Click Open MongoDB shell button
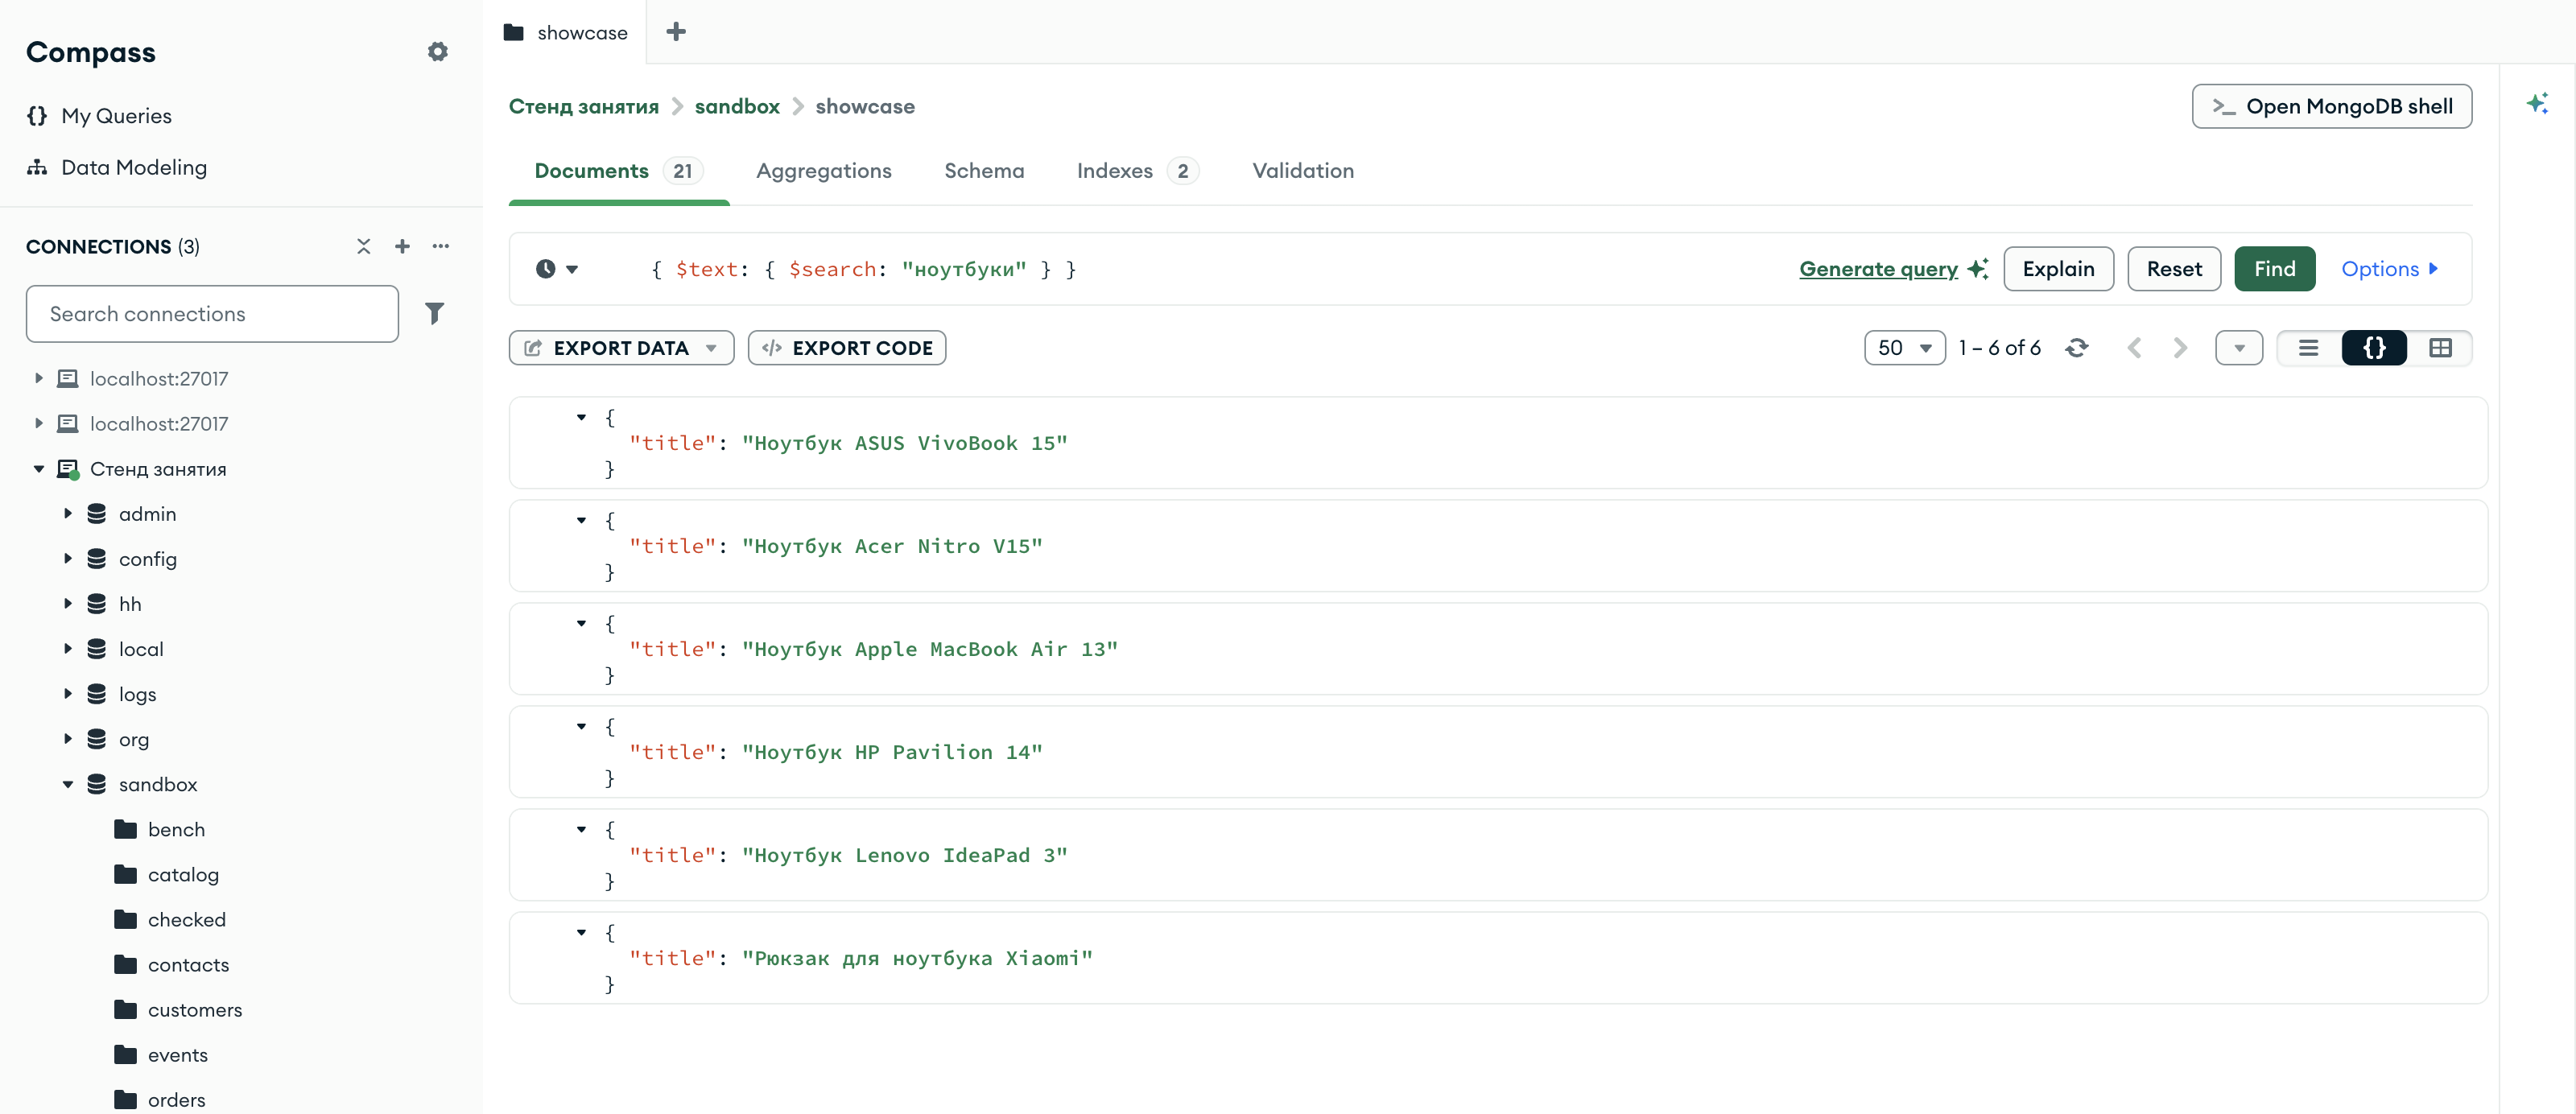This screenshot has width=2576, height=1114. [x=2331, y=107]
